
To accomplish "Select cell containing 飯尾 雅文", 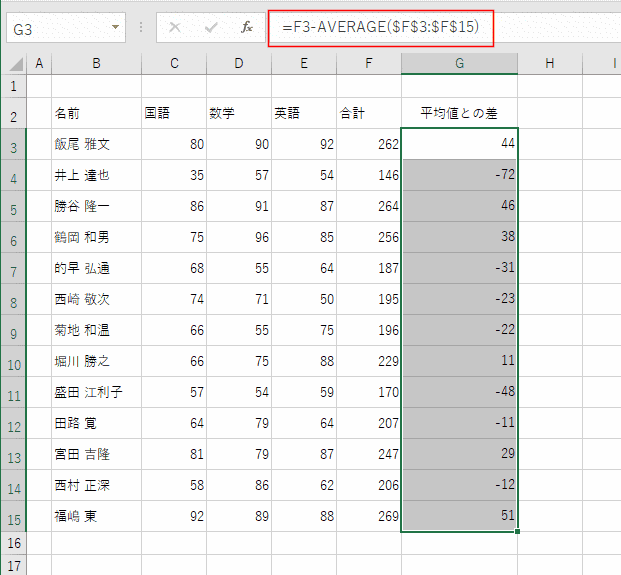I will (96, 144).
